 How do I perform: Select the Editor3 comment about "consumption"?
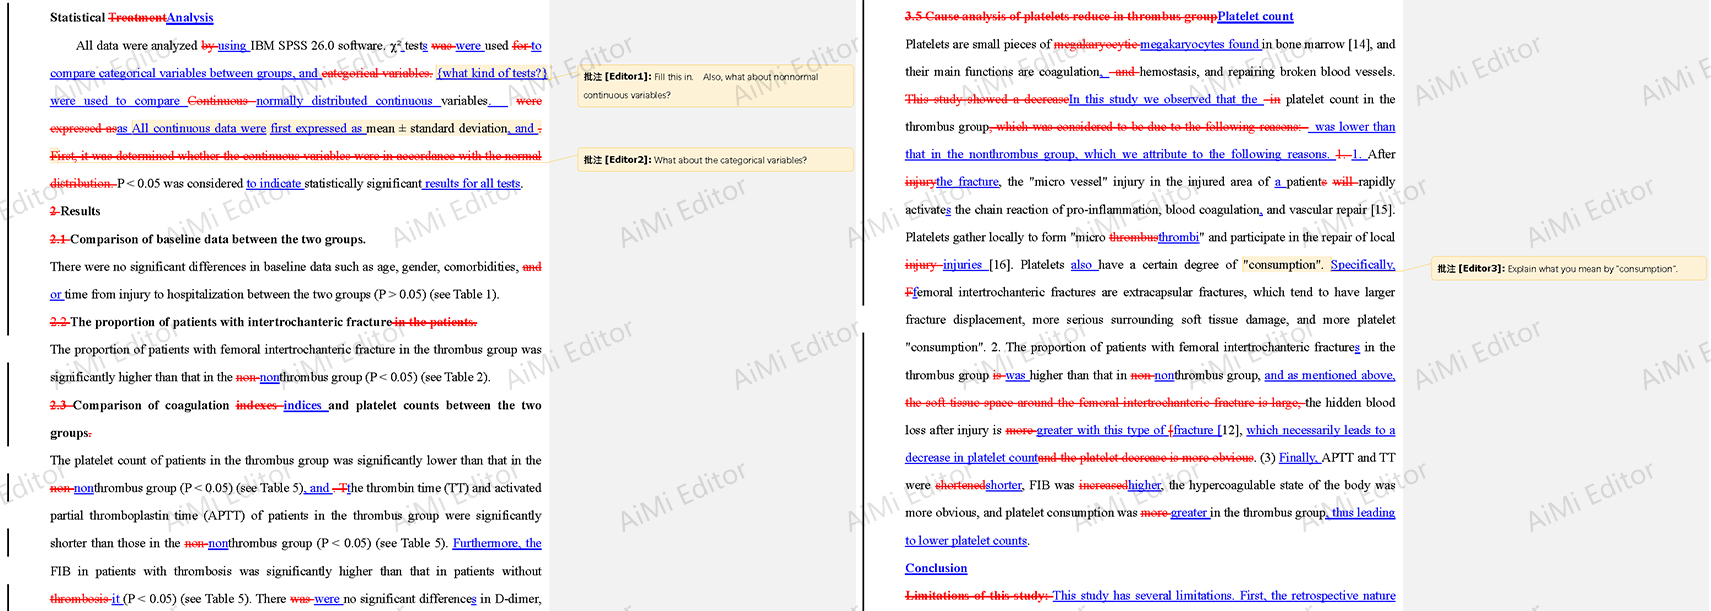pyautogui.click(x=1569, y=268)
